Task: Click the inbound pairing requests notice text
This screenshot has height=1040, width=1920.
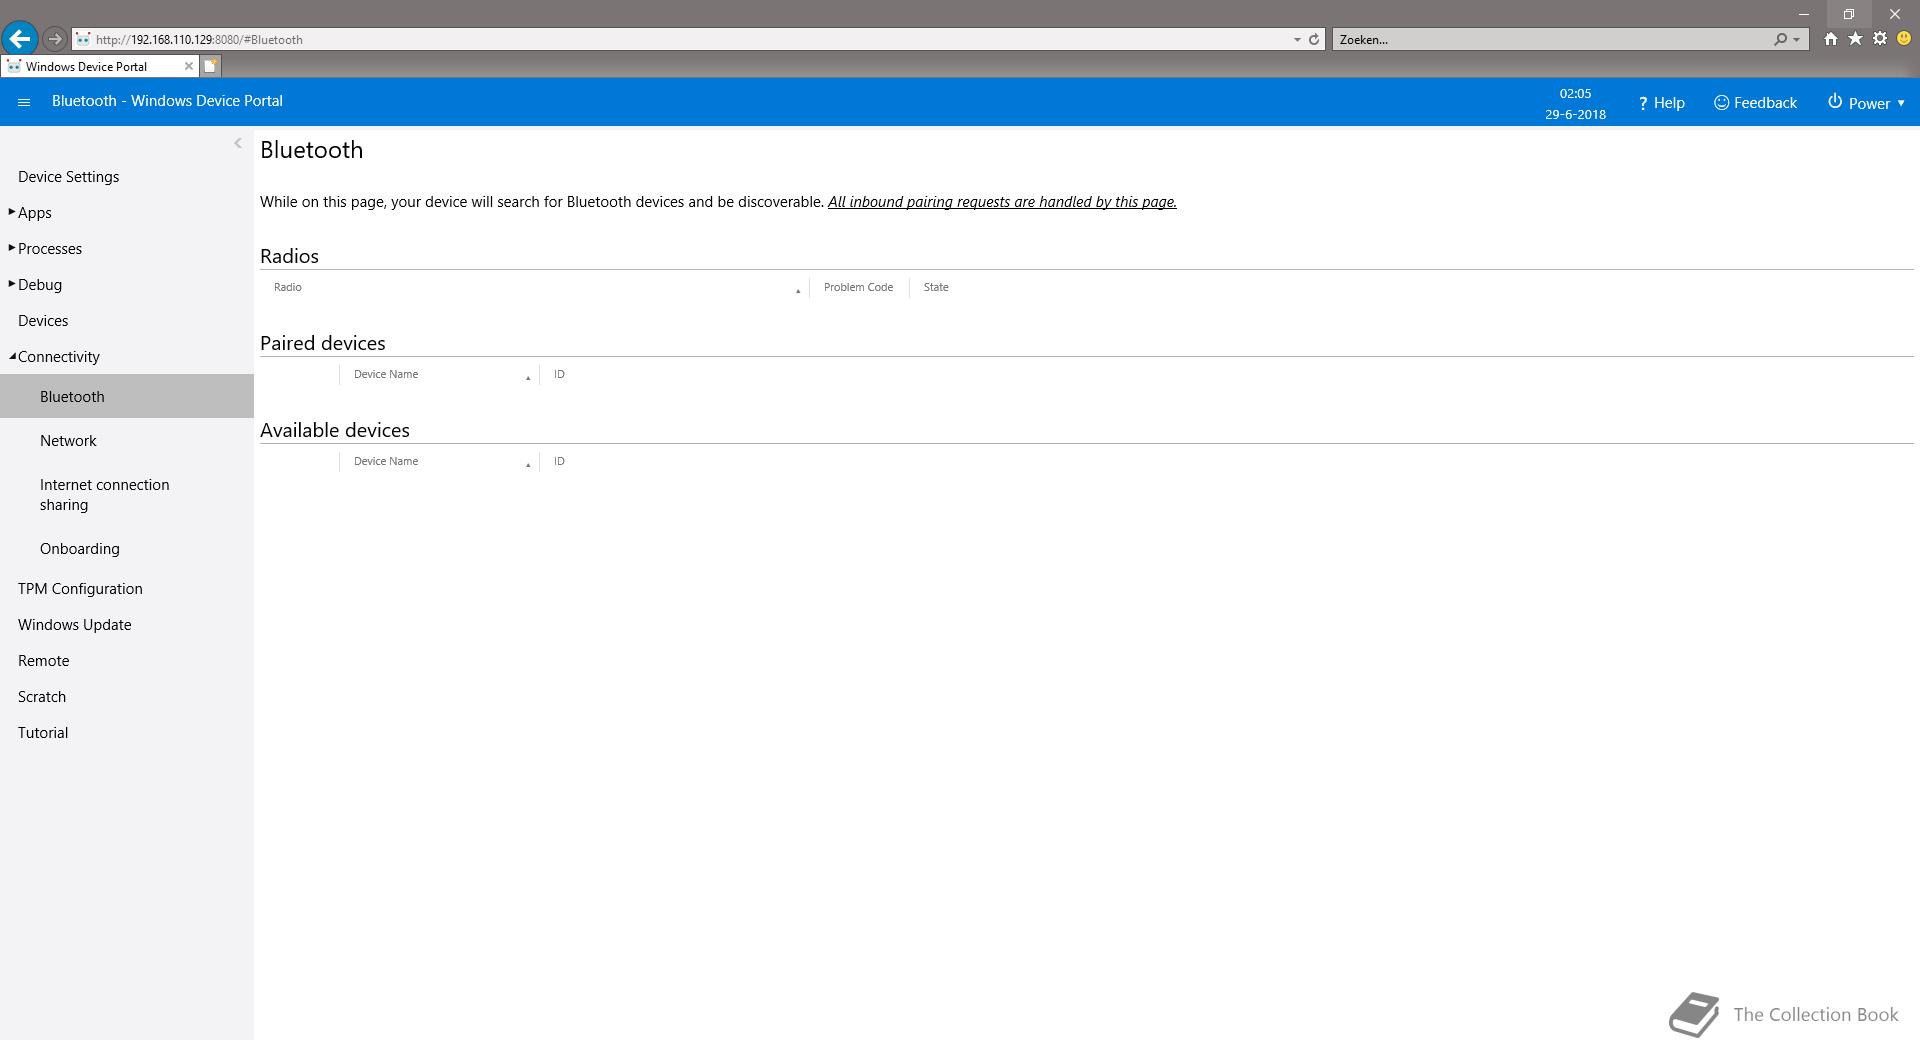Action: pos(1002,202)
